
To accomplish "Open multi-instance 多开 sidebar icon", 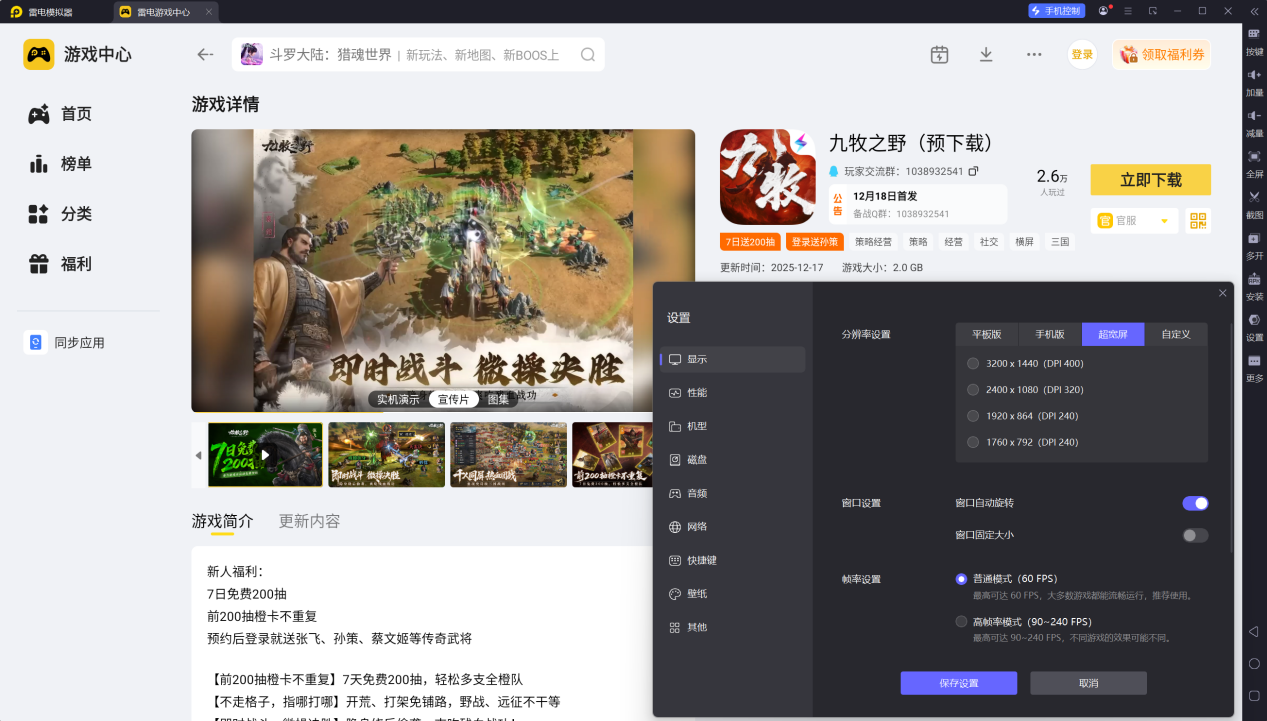I will (1254, 244).
